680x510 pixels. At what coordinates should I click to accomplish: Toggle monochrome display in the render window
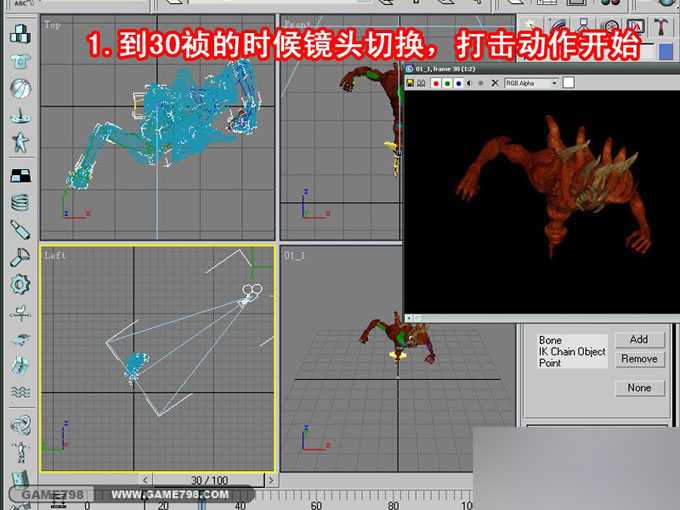[481, 83]
